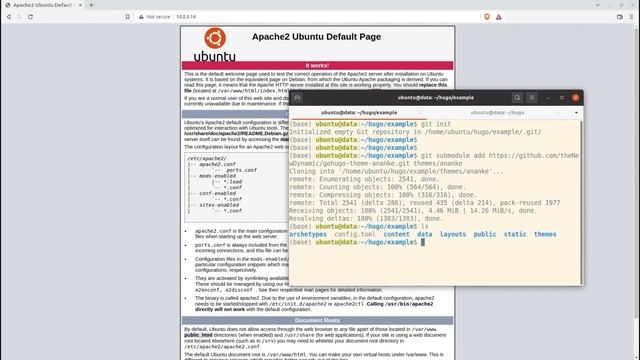
Task: Click 'Apache2 Ubuntu Default Page' heading
Action: (x=316, y=37)
